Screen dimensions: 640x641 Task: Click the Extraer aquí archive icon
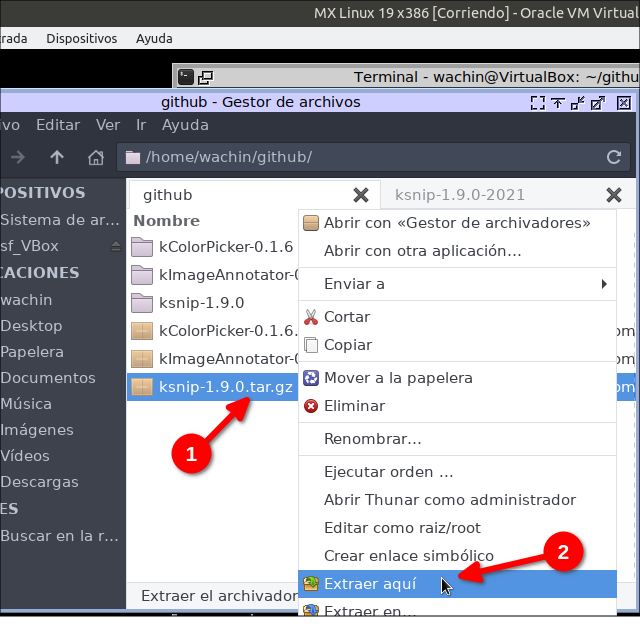coord(311,584)
